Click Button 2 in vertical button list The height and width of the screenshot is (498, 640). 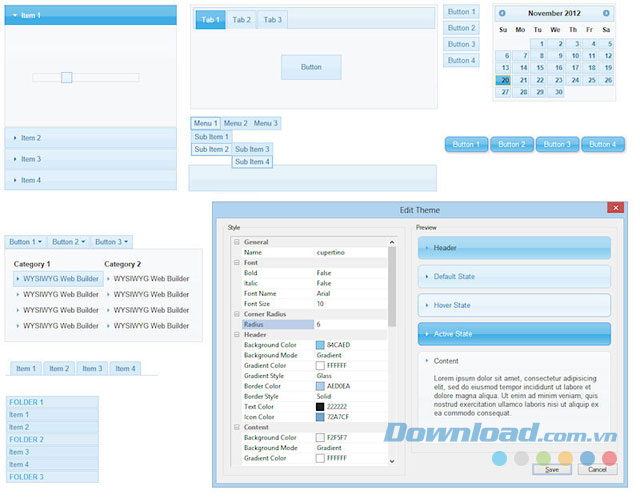(x=461, y=28)
